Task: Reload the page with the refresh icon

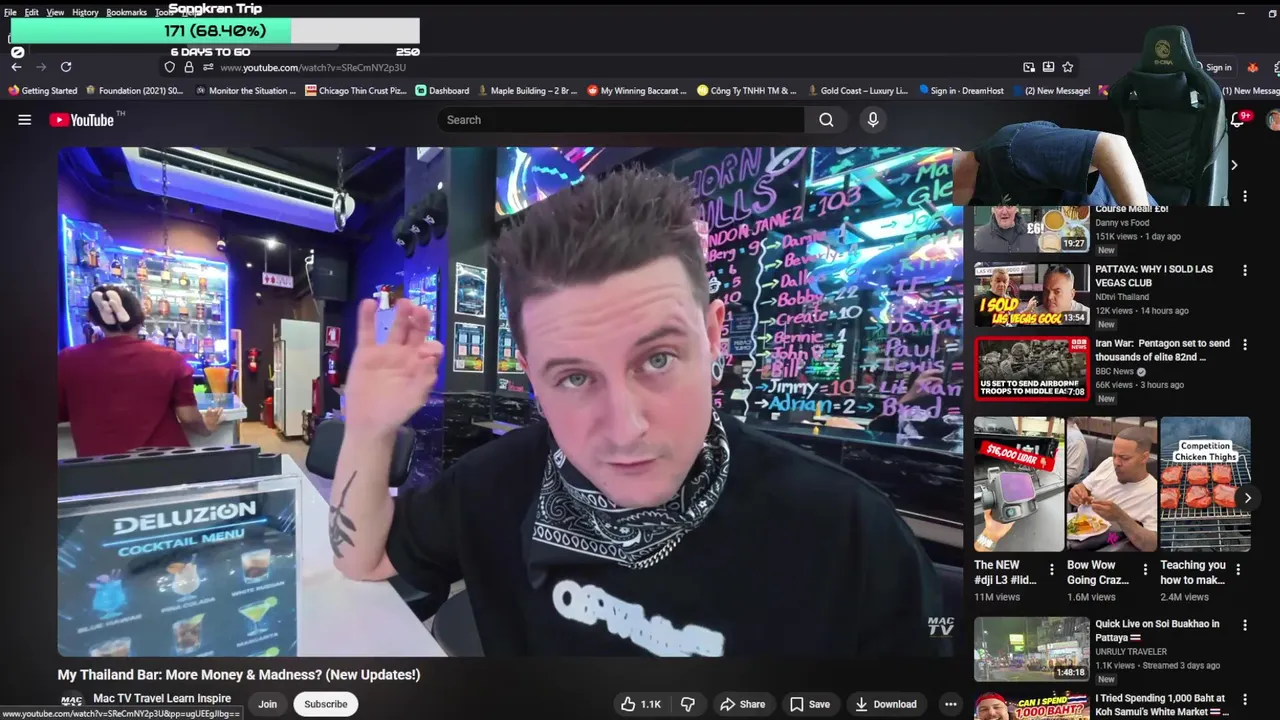Action: 66,67
